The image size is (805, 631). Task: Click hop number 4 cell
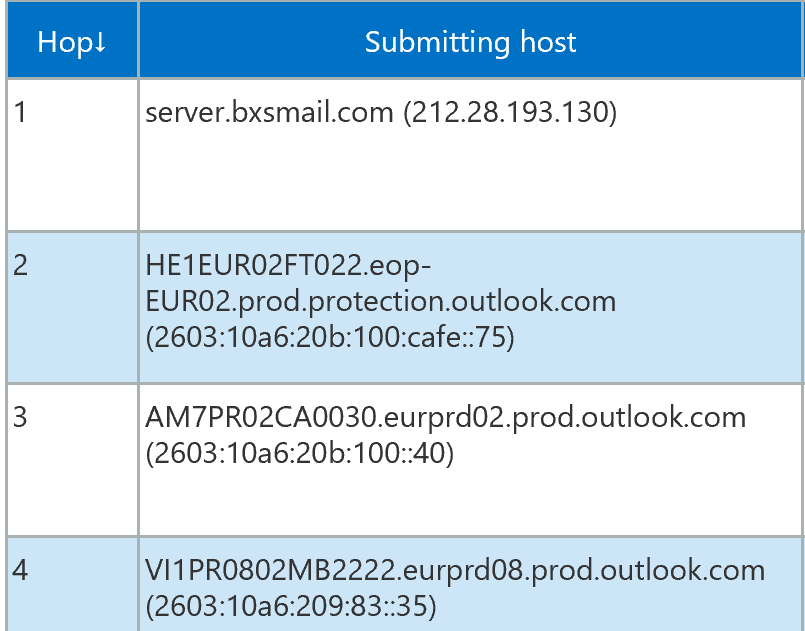pos(72,584)
